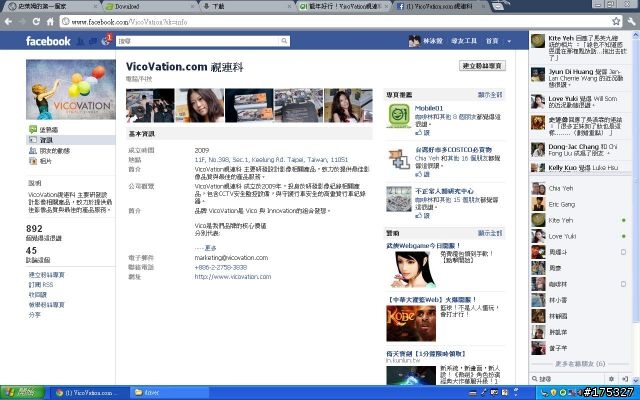
Task: Open the folder item in the taskbar
Action: [169, 393]
